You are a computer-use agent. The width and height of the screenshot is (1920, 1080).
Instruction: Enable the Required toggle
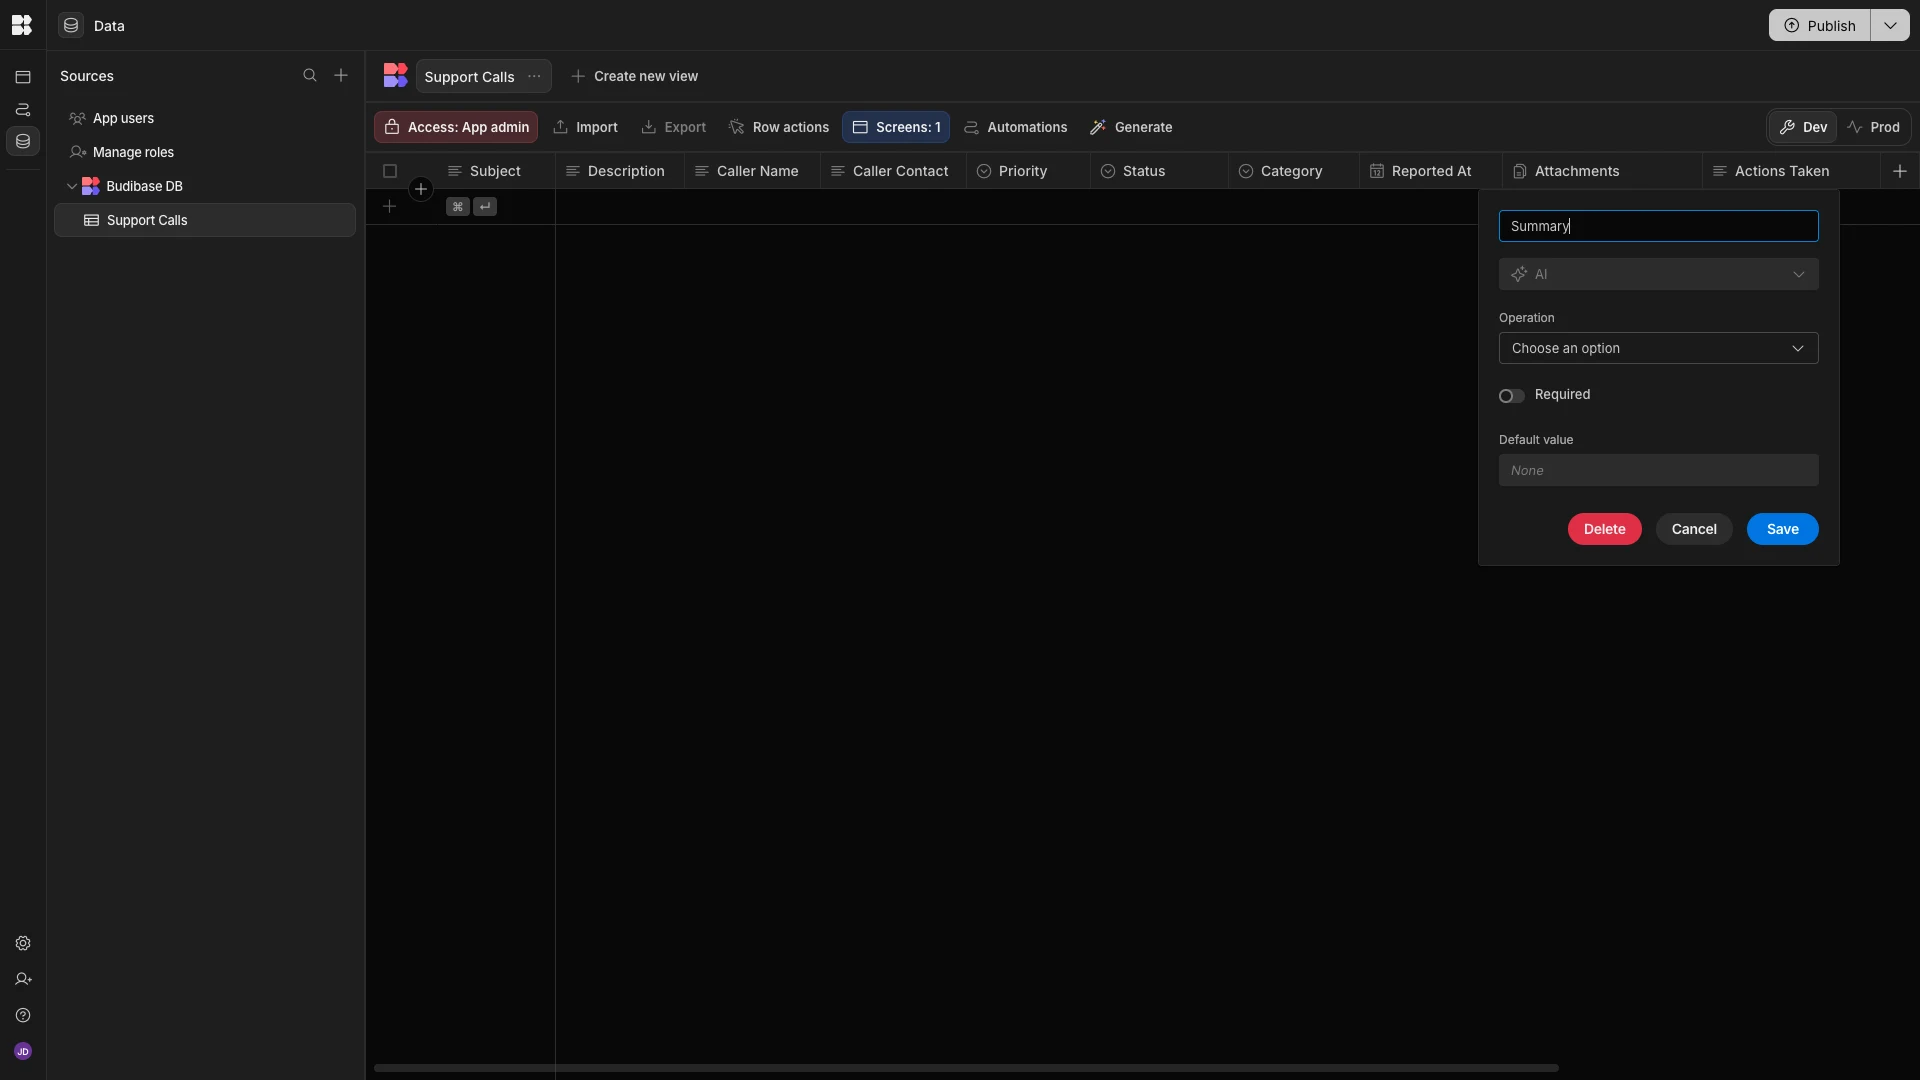click(1510, 396)
